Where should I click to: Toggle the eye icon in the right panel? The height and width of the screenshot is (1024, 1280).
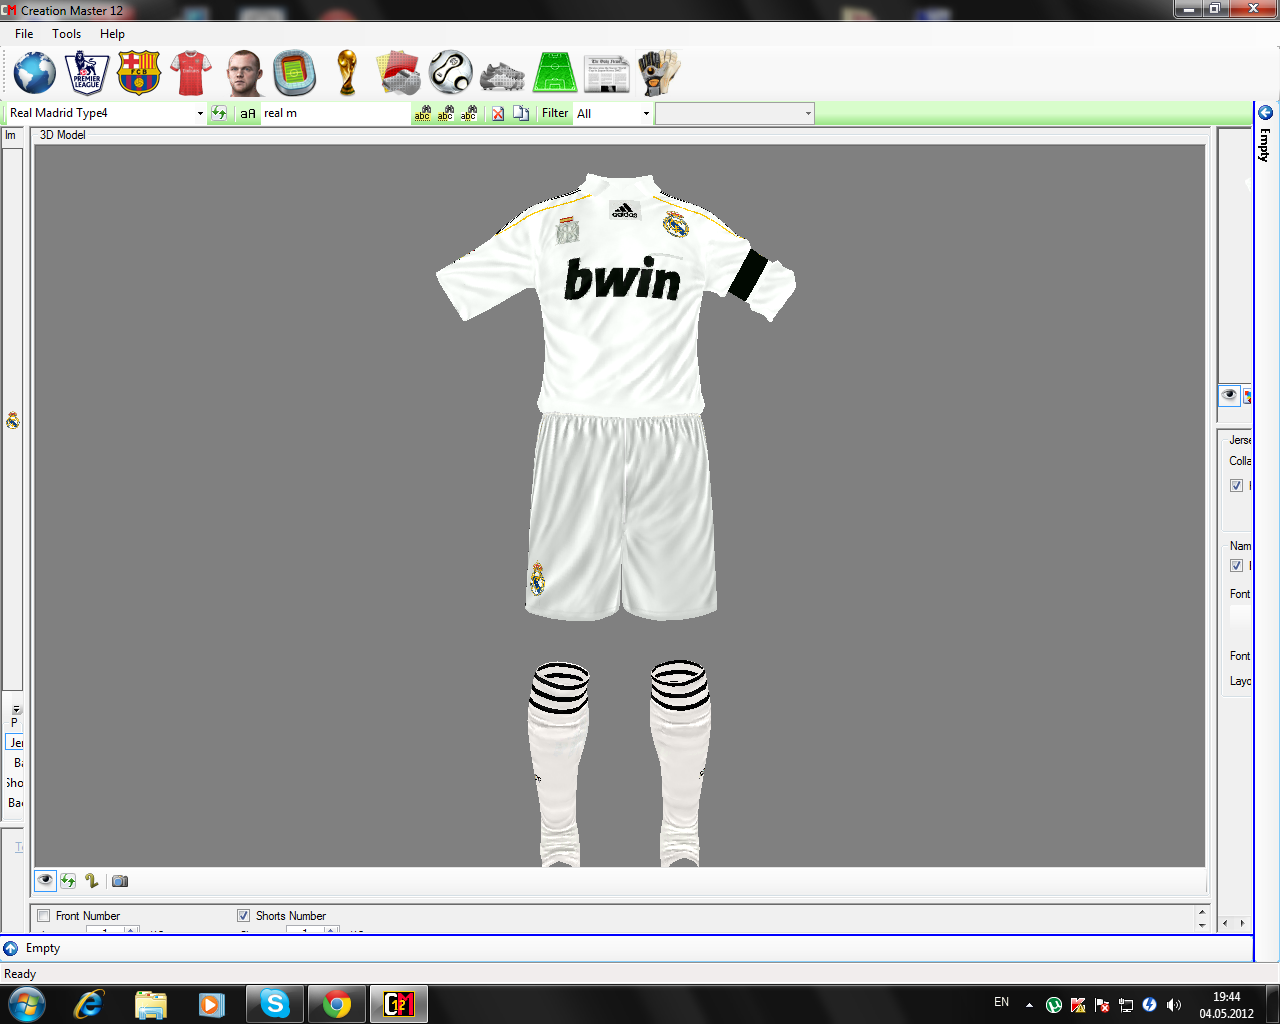1229,396
